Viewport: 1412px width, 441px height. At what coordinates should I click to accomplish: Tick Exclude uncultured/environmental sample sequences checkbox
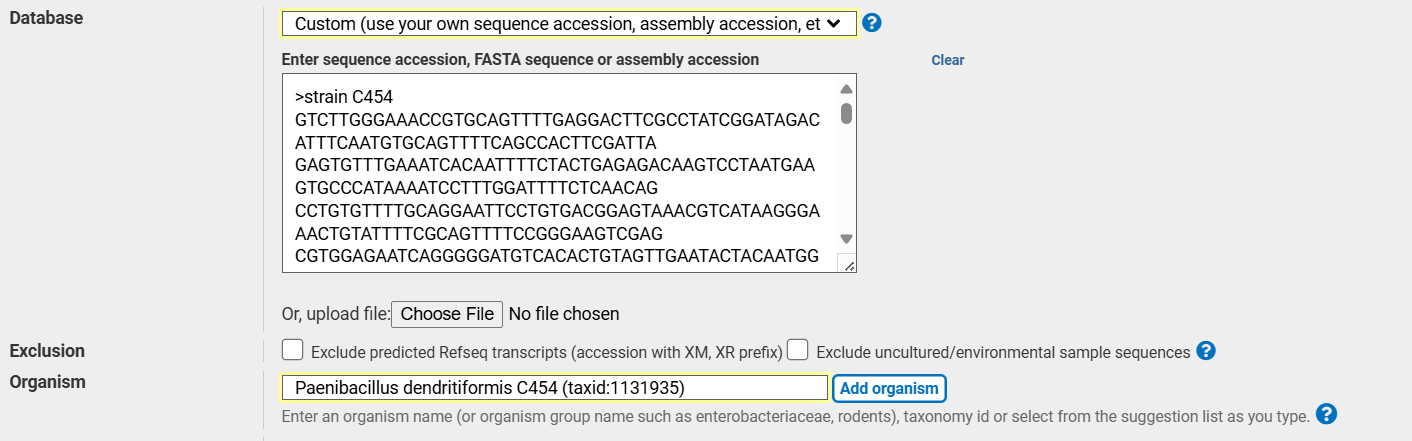pos(798,350)
